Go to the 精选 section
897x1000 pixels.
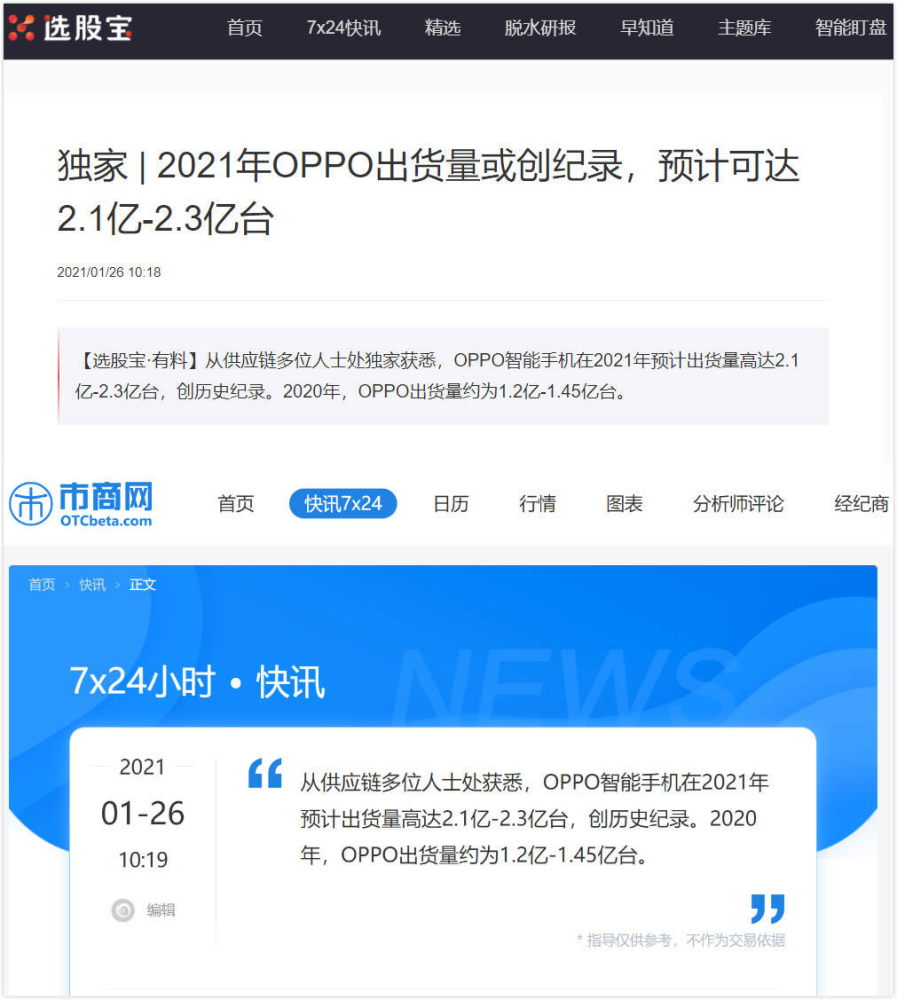(443, 28)
